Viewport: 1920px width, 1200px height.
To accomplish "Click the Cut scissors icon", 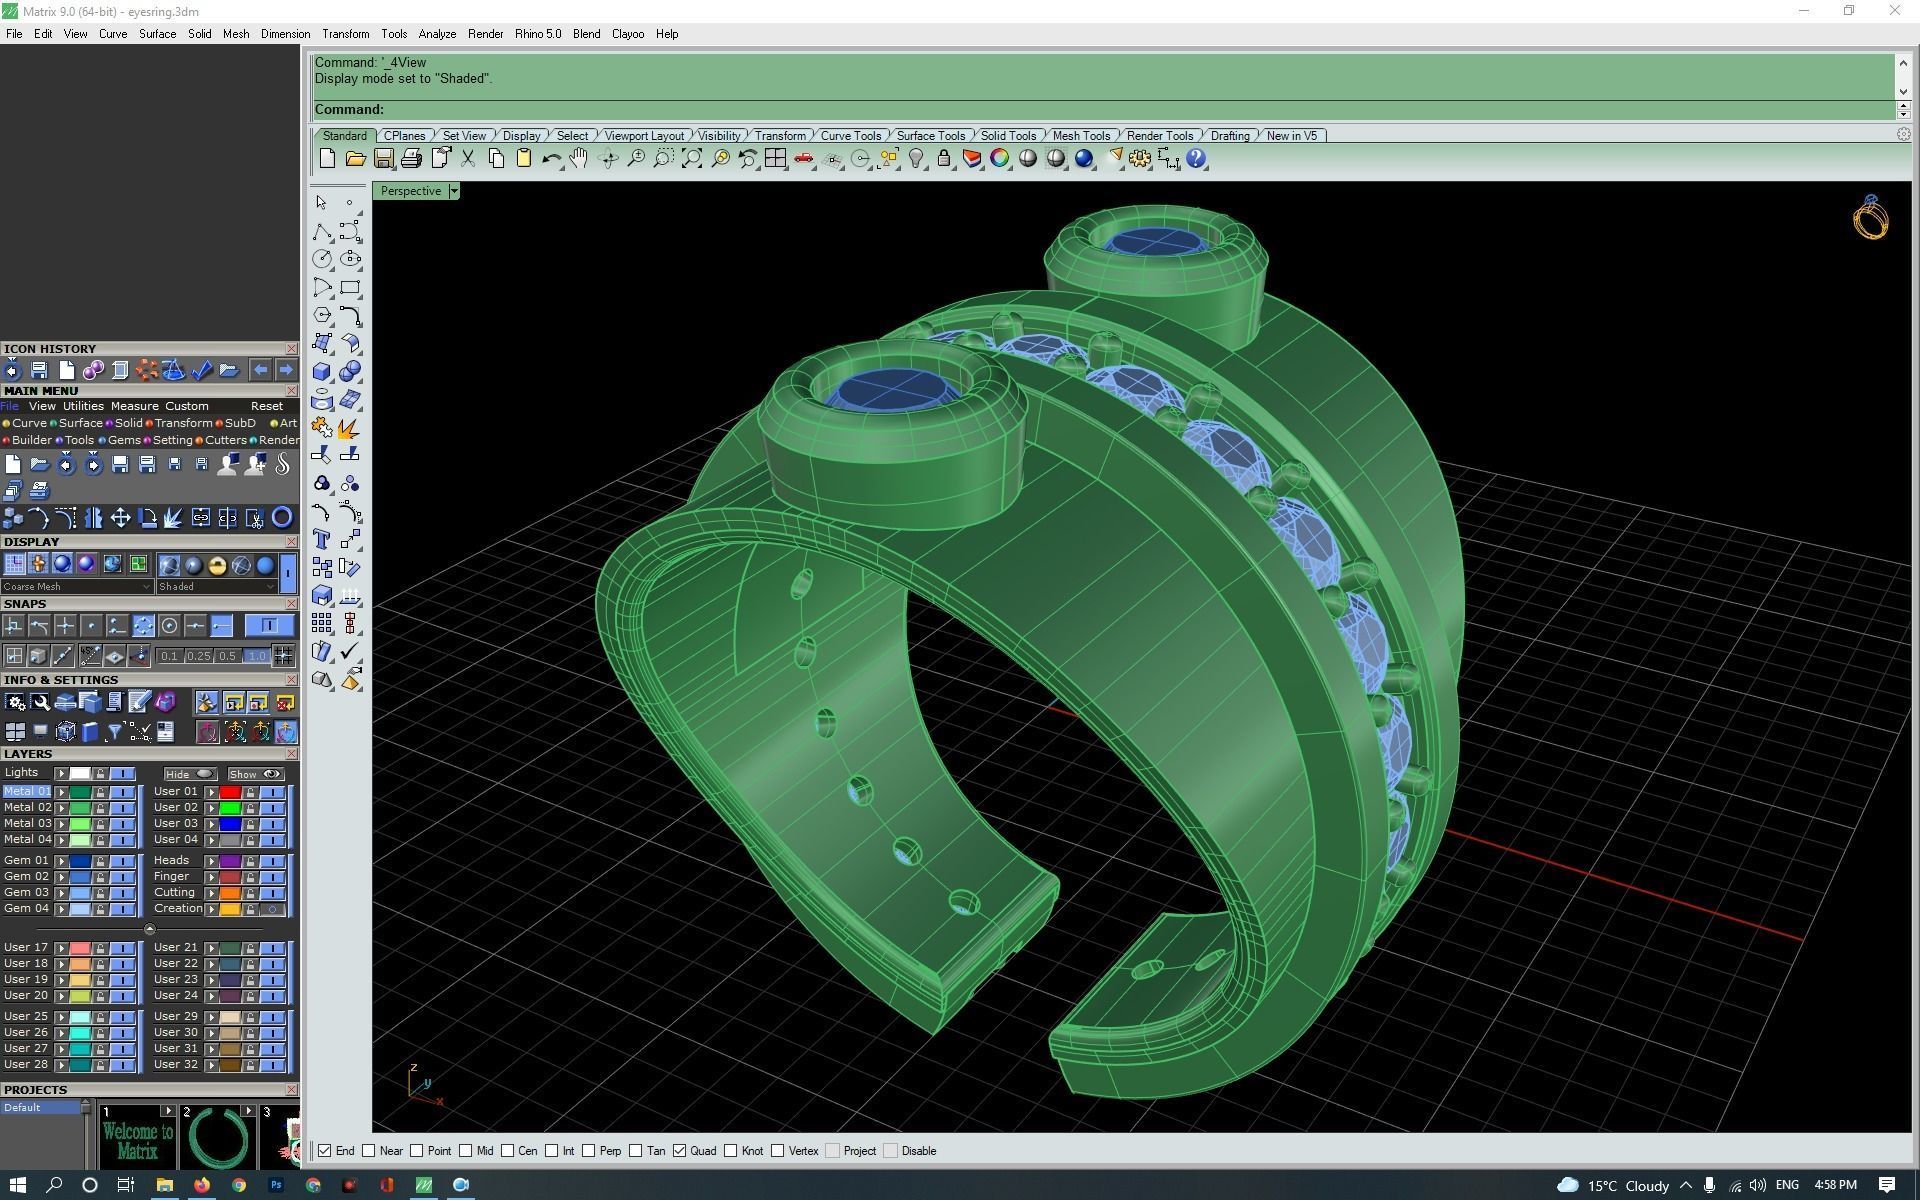I will click(468, 158).
